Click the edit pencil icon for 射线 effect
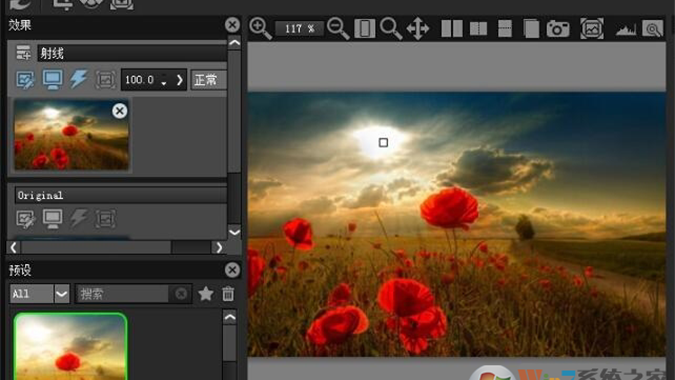 pyautogui.click(x=25, y=80)
